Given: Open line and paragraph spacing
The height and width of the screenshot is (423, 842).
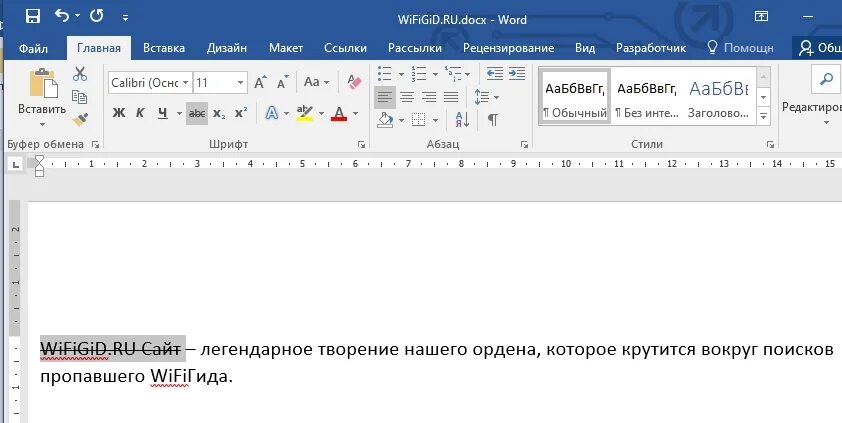Looking at the screenshot, I should (x=482, y=97).
